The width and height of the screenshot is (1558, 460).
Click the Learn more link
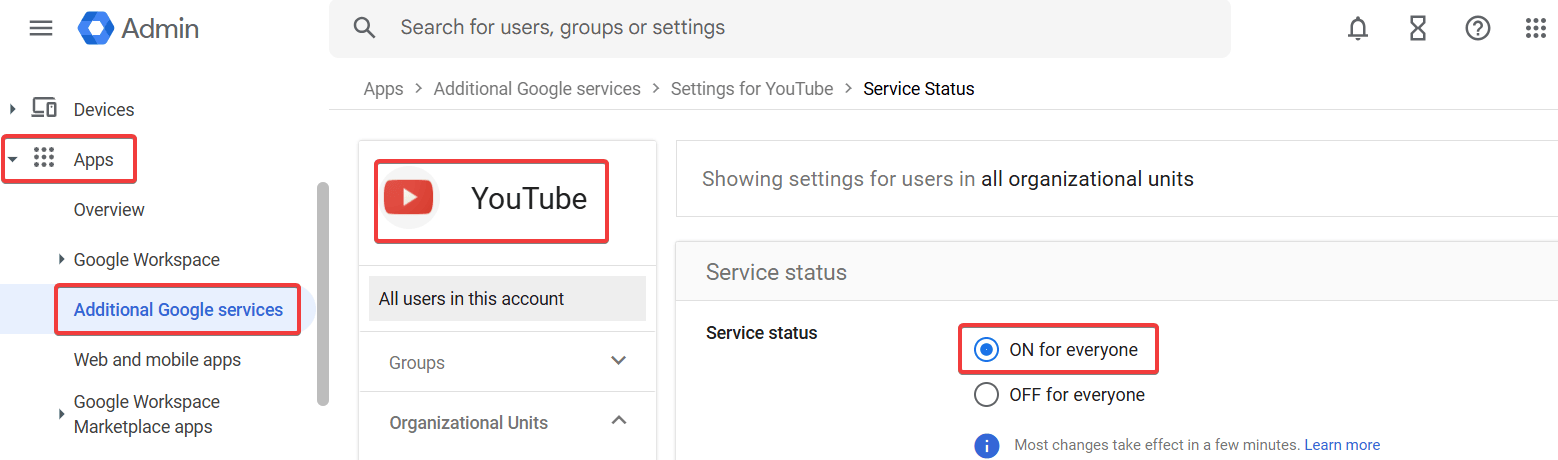(1342, 445)
